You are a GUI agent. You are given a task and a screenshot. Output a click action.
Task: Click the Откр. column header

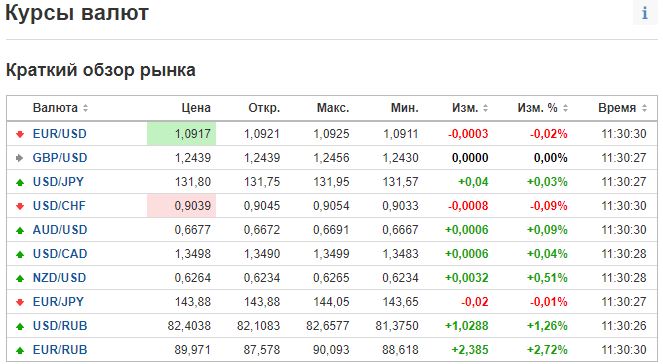pyautogui.click(x=264, y=108)
